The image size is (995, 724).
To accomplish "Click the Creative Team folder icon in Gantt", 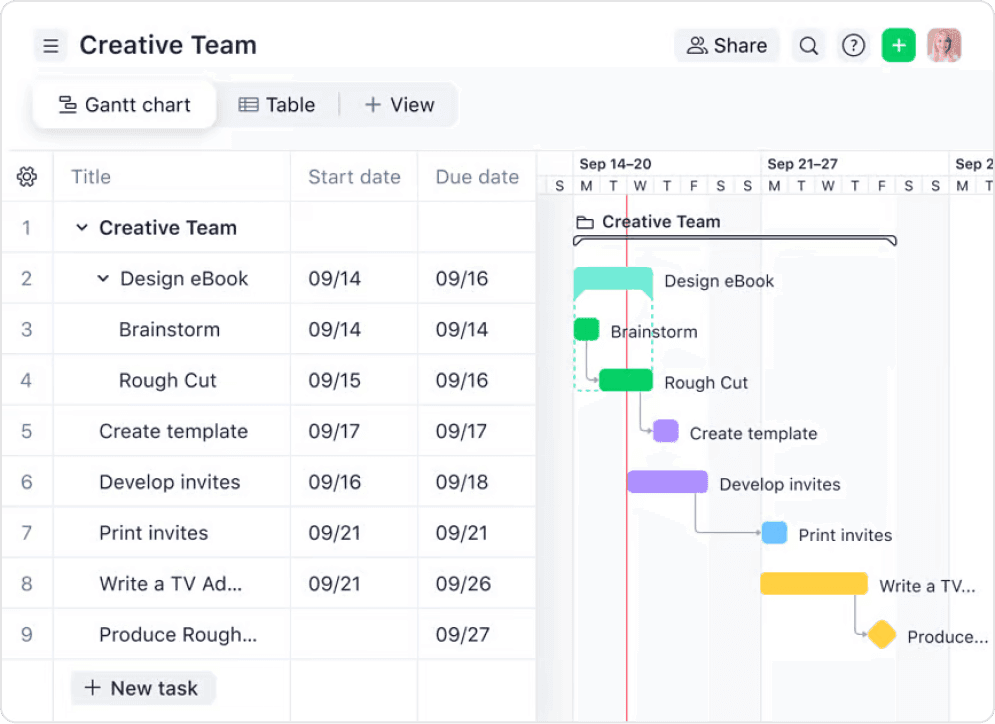I will coord(584,222).
